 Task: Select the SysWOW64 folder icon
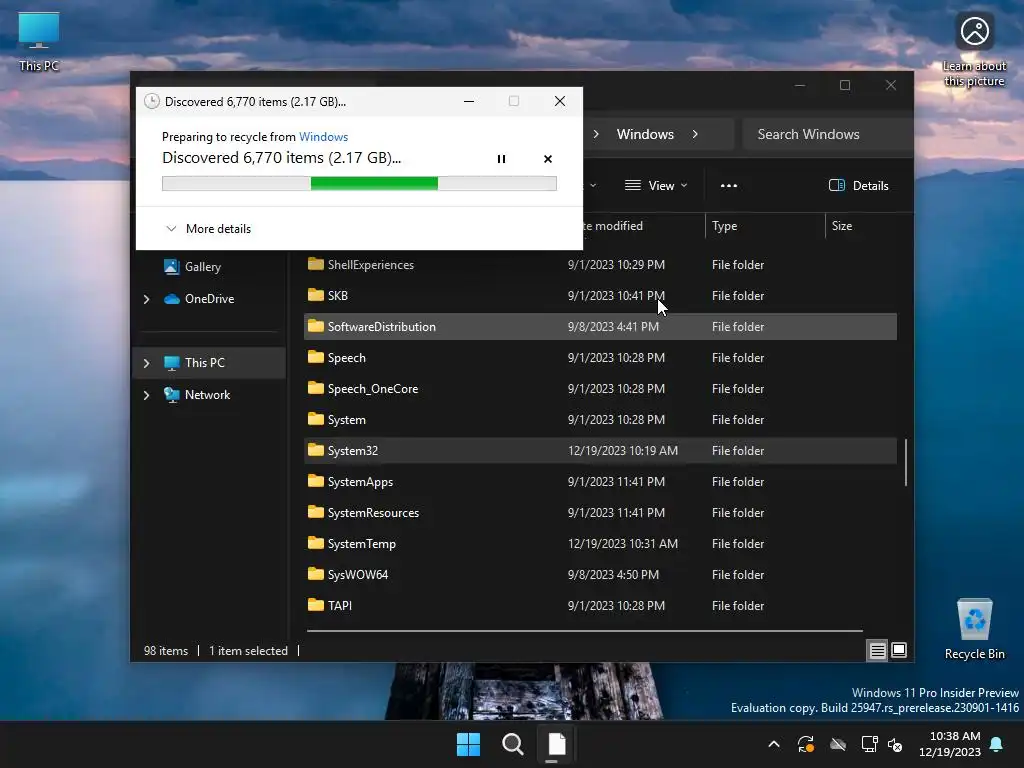(x=316, y=574)
